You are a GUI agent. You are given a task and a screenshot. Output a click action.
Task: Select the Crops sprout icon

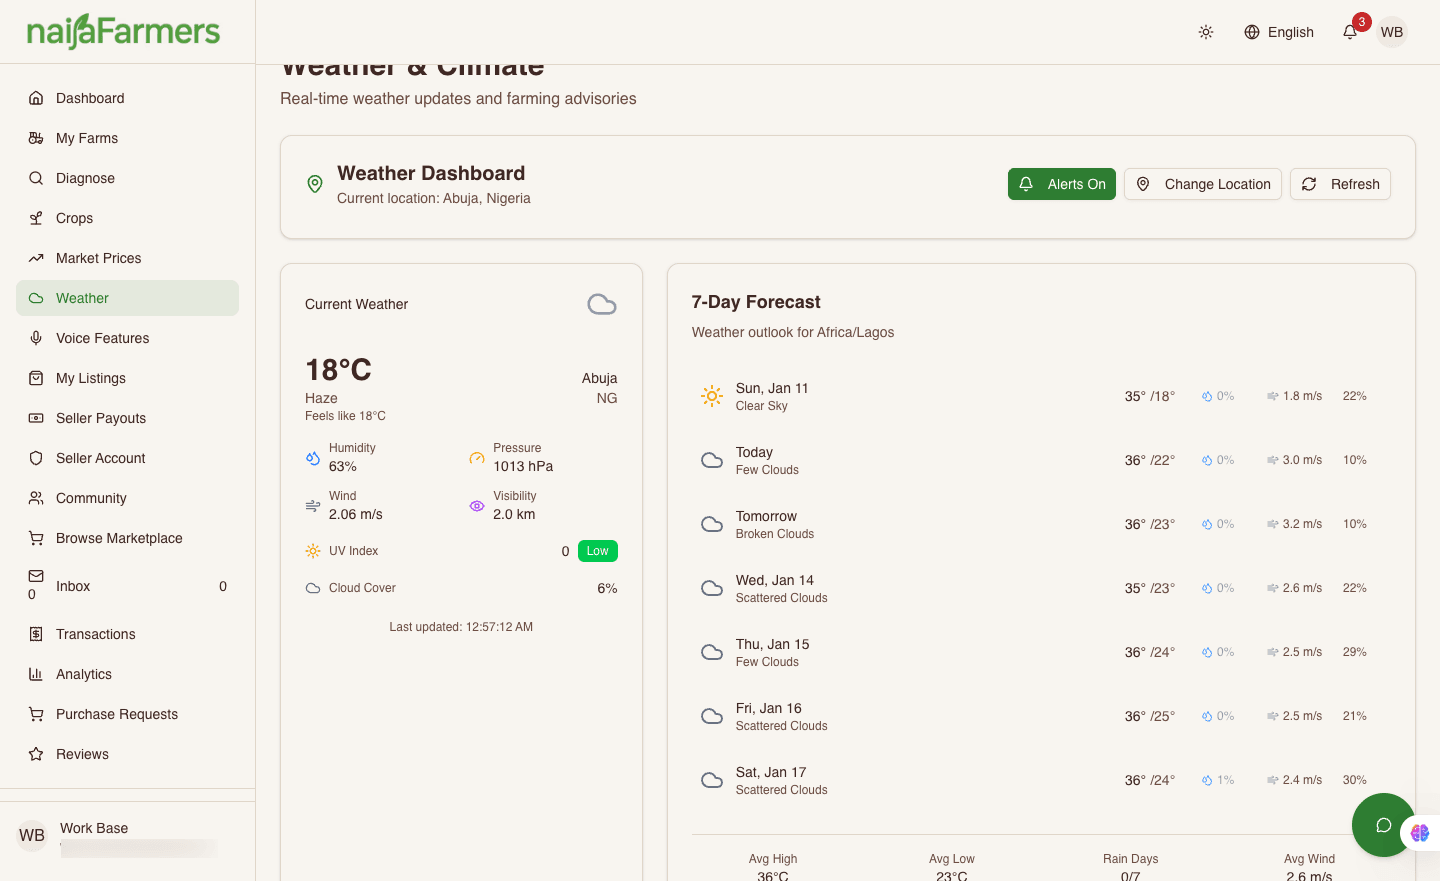[x=36, y=218]
